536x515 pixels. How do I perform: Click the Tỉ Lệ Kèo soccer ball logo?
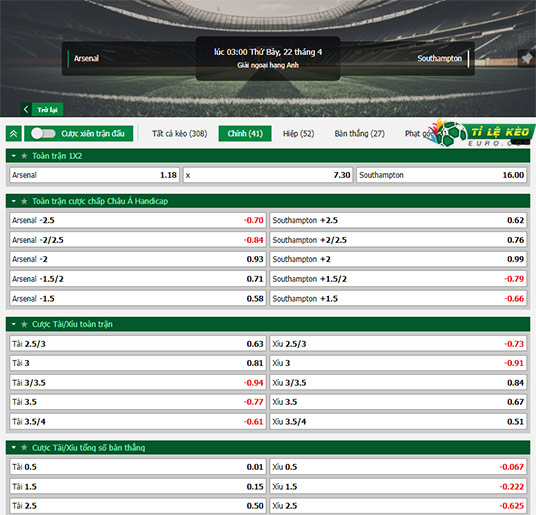451,134
